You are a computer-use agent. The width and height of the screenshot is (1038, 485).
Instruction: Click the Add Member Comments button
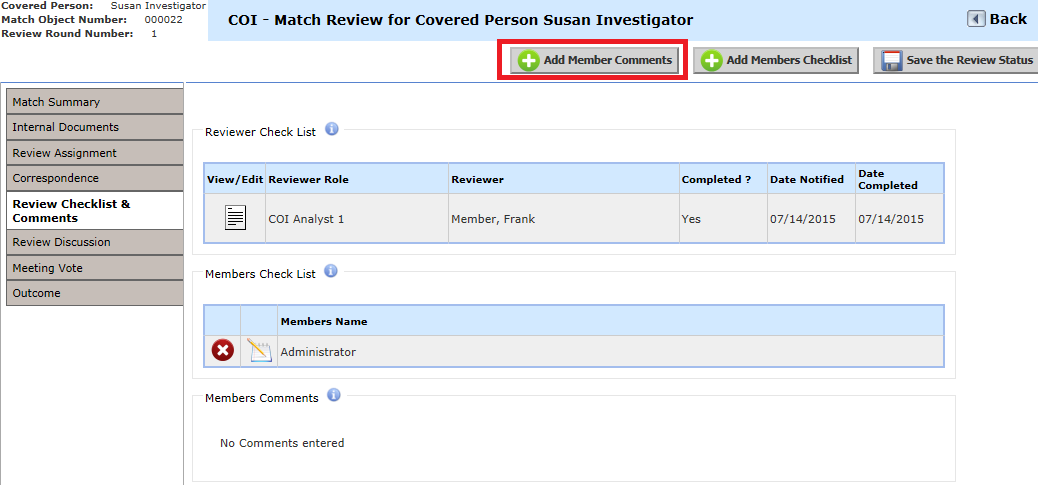pos(594,60)
